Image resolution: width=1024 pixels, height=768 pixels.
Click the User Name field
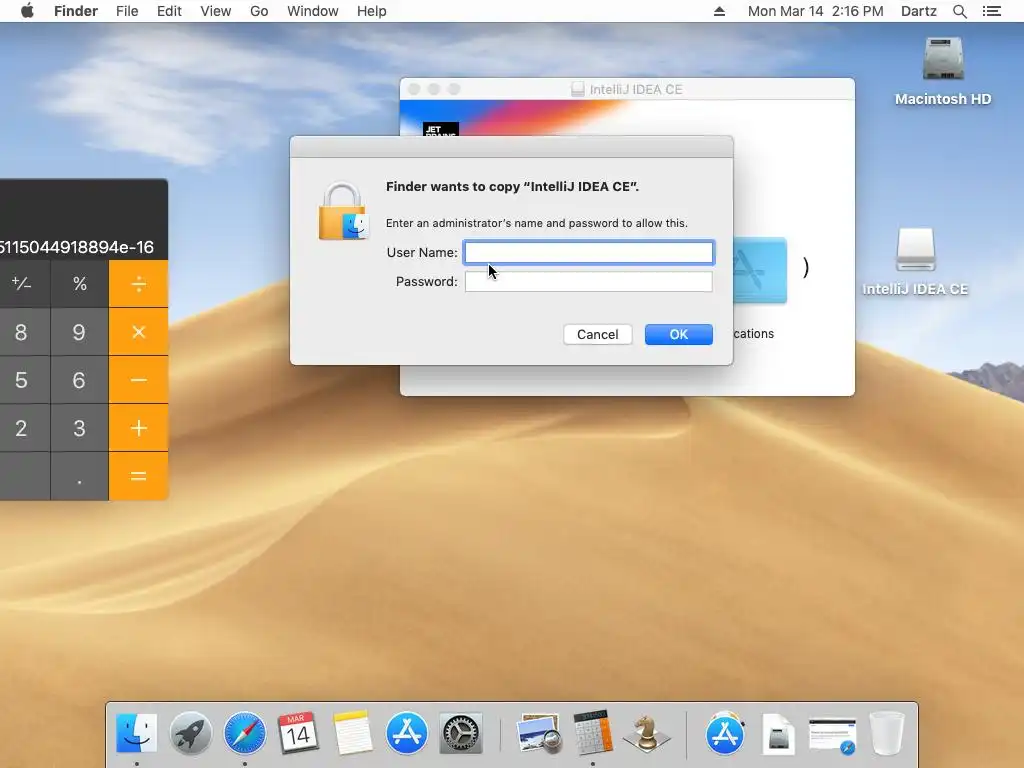click(x=588, y=252)
